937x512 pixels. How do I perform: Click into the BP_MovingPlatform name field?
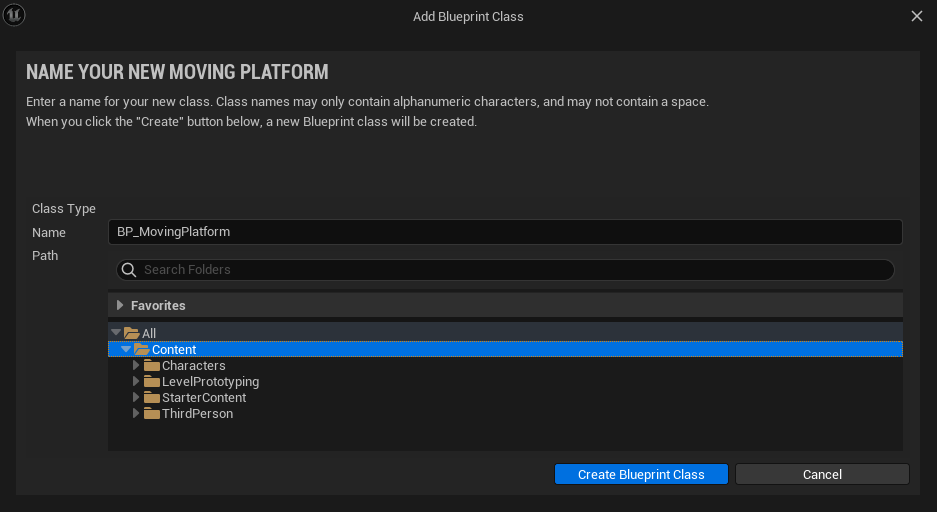pyautogui.click(x=505, y=232)
